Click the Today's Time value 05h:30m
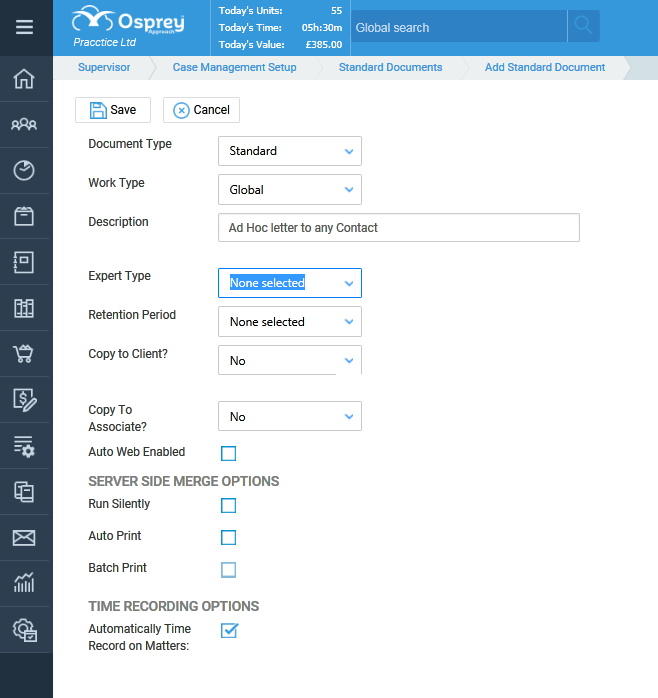Image resolution: width=658 pixels, height=698 pixels. pos(322,28)
